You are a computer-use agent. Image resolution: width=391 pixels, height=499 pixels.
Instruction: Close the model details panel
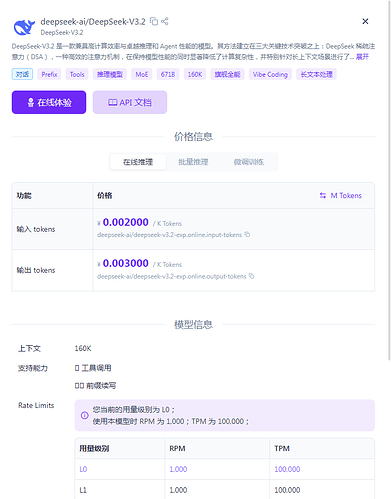[x=365, y=21]
